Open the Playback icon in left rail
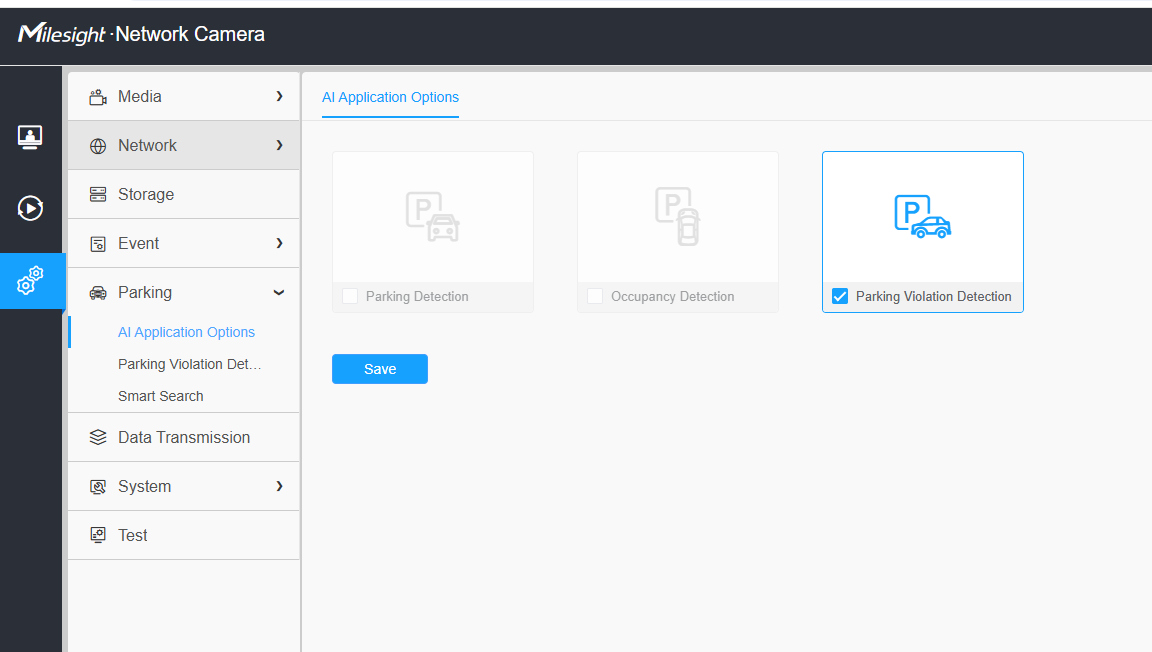Screen dimensions: 1152x652 tap(30, 208)
